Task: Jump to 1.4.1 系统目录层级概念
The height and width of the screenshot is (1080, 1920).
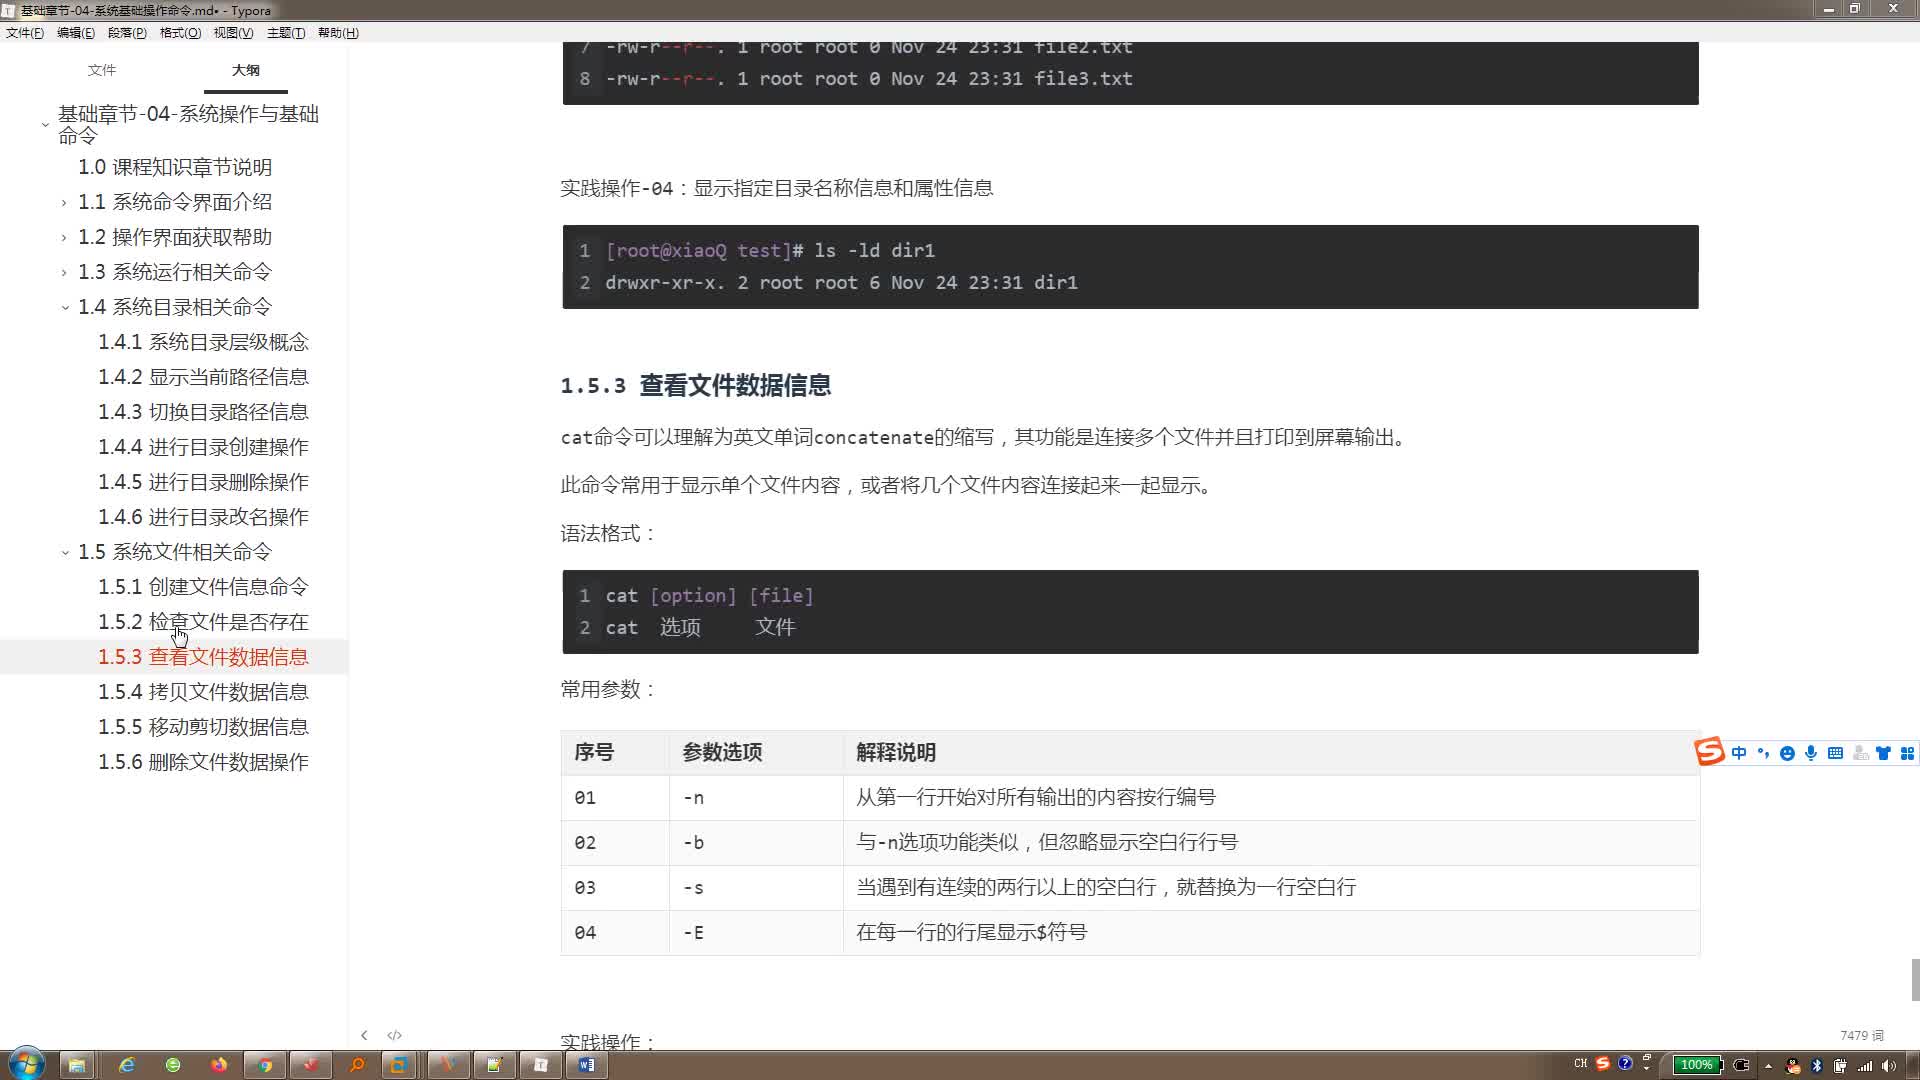Action: [203, 342]
